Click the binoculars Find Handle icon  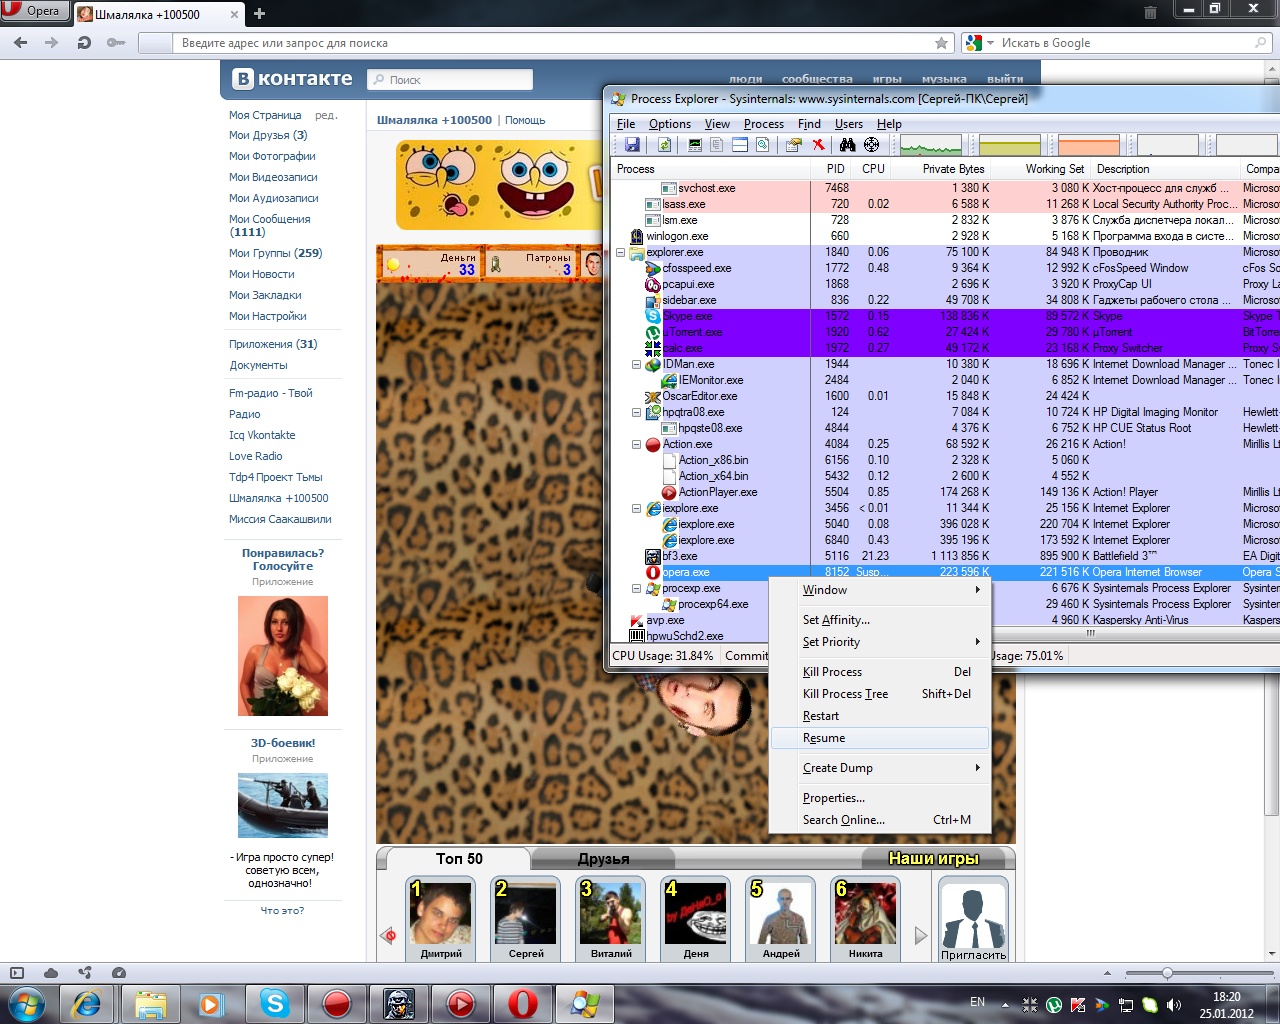pyautogui.click(x=847, y=145)
